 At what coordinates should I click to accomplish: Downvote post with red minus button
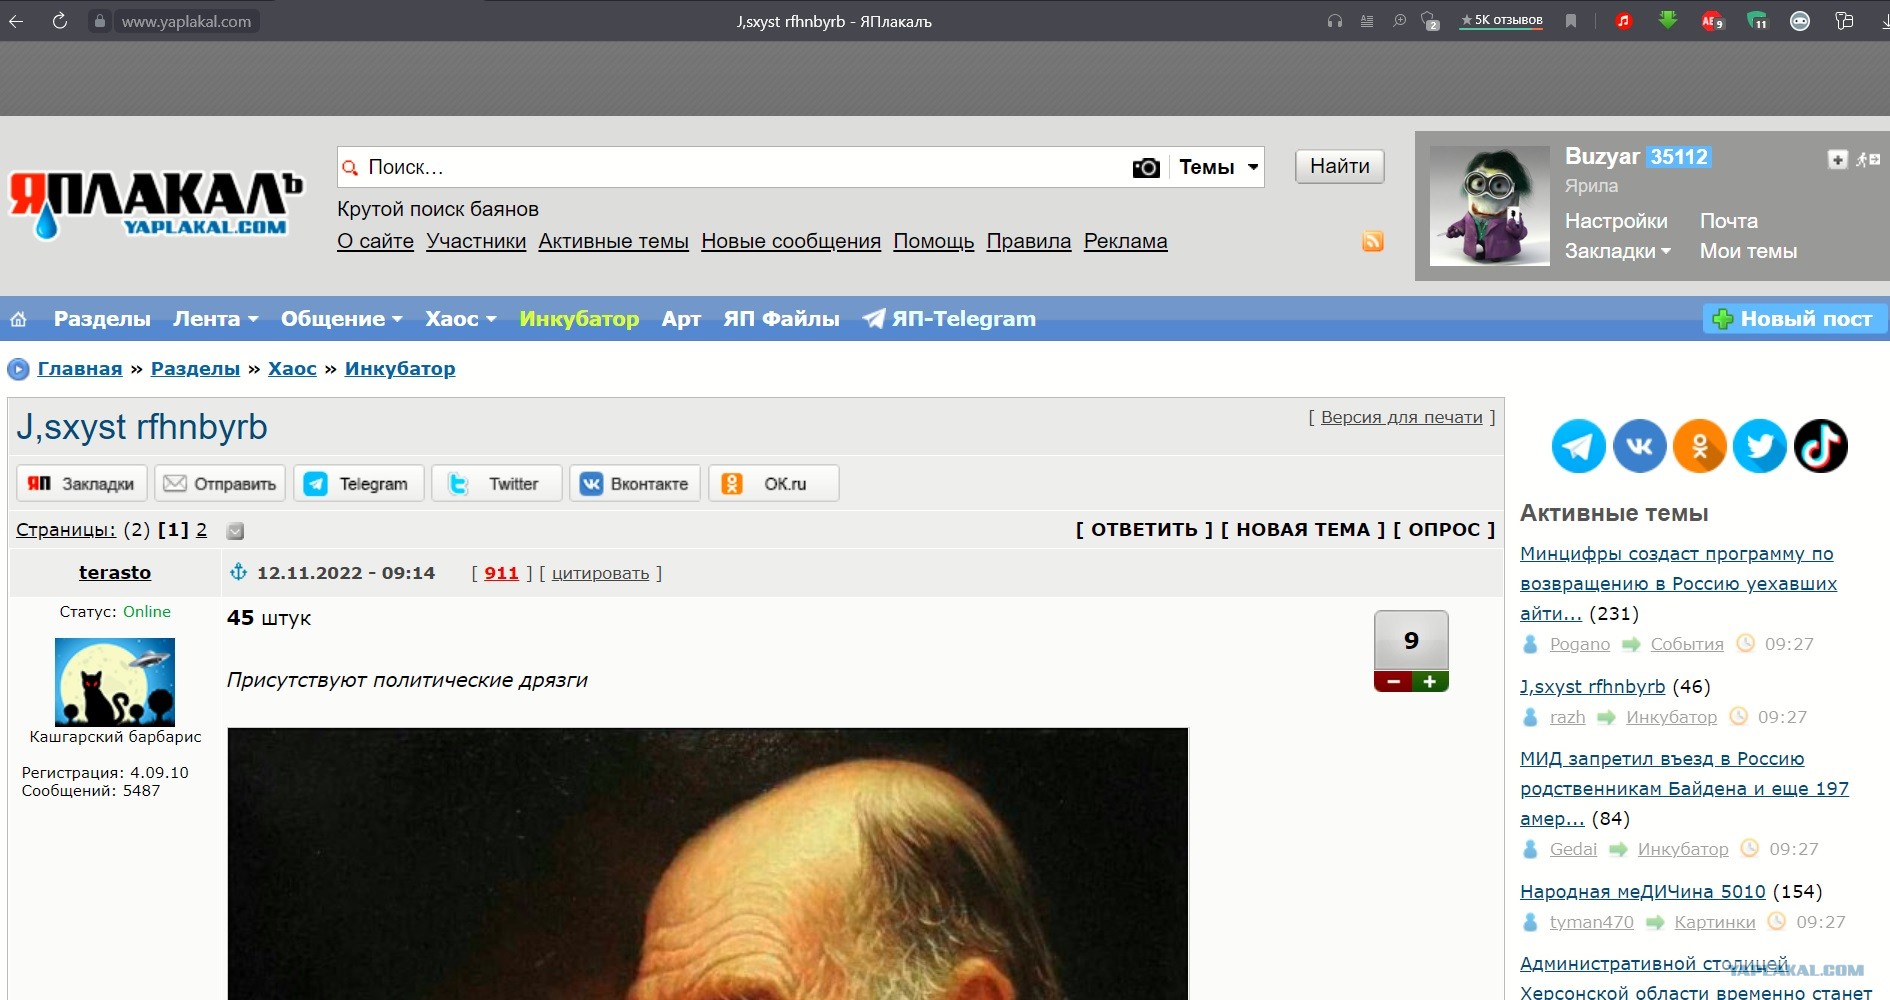click(1393, 682)
